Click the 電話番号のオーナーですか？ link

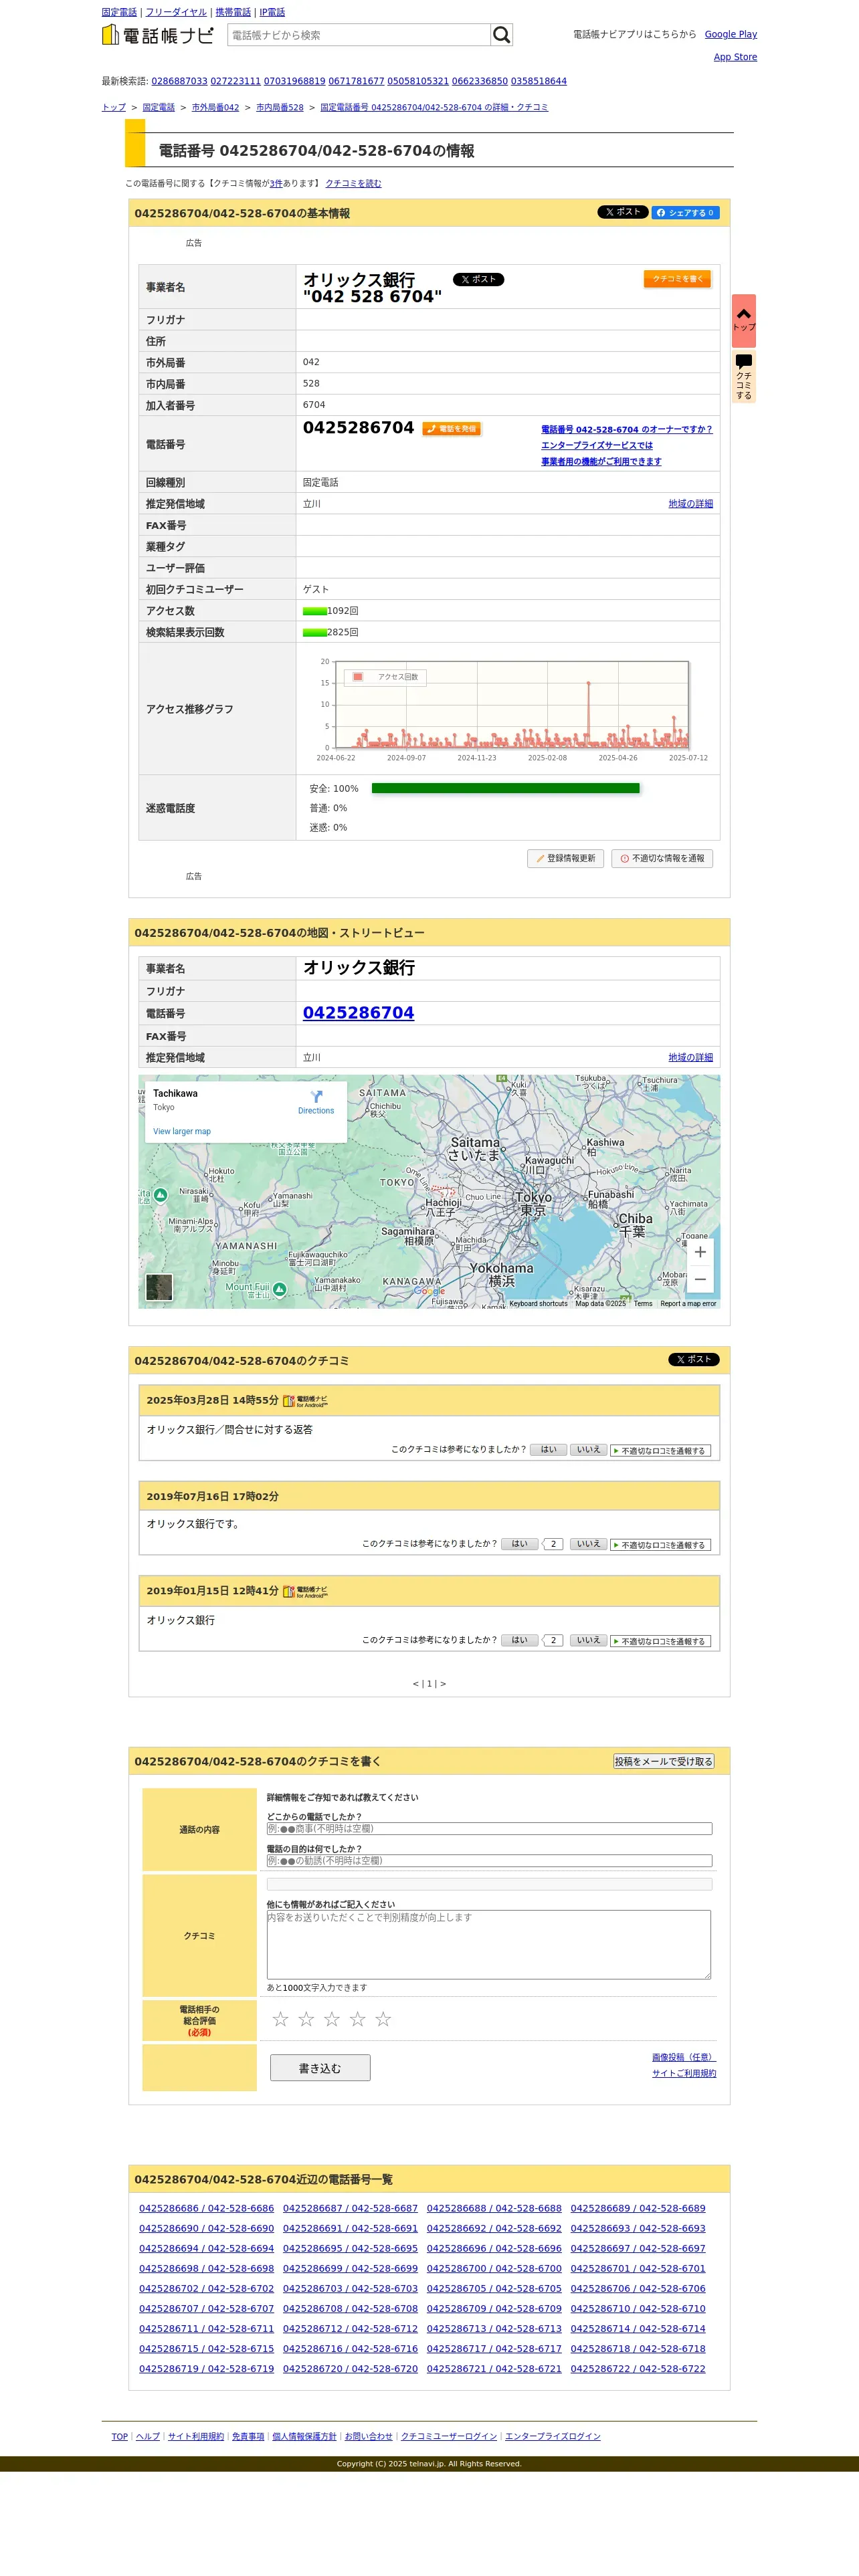click(x=627, y=430)
